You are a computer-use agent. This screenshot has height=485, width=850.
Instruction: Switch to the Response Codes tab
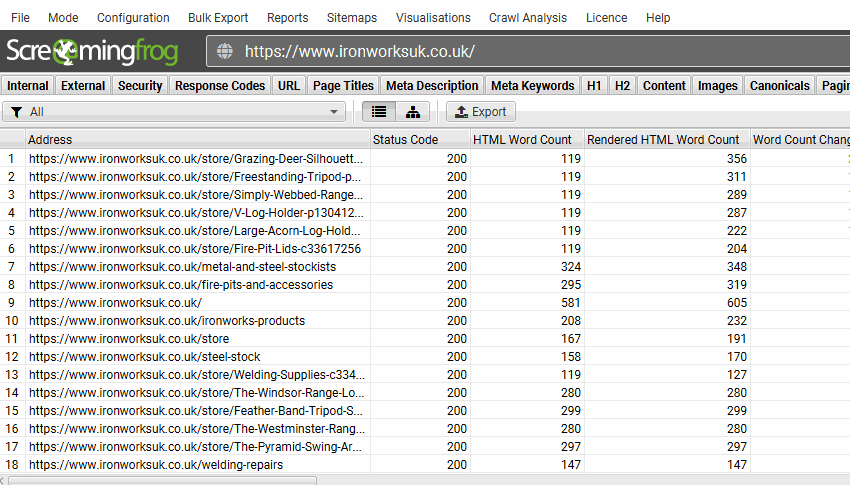tap(220, 85)
